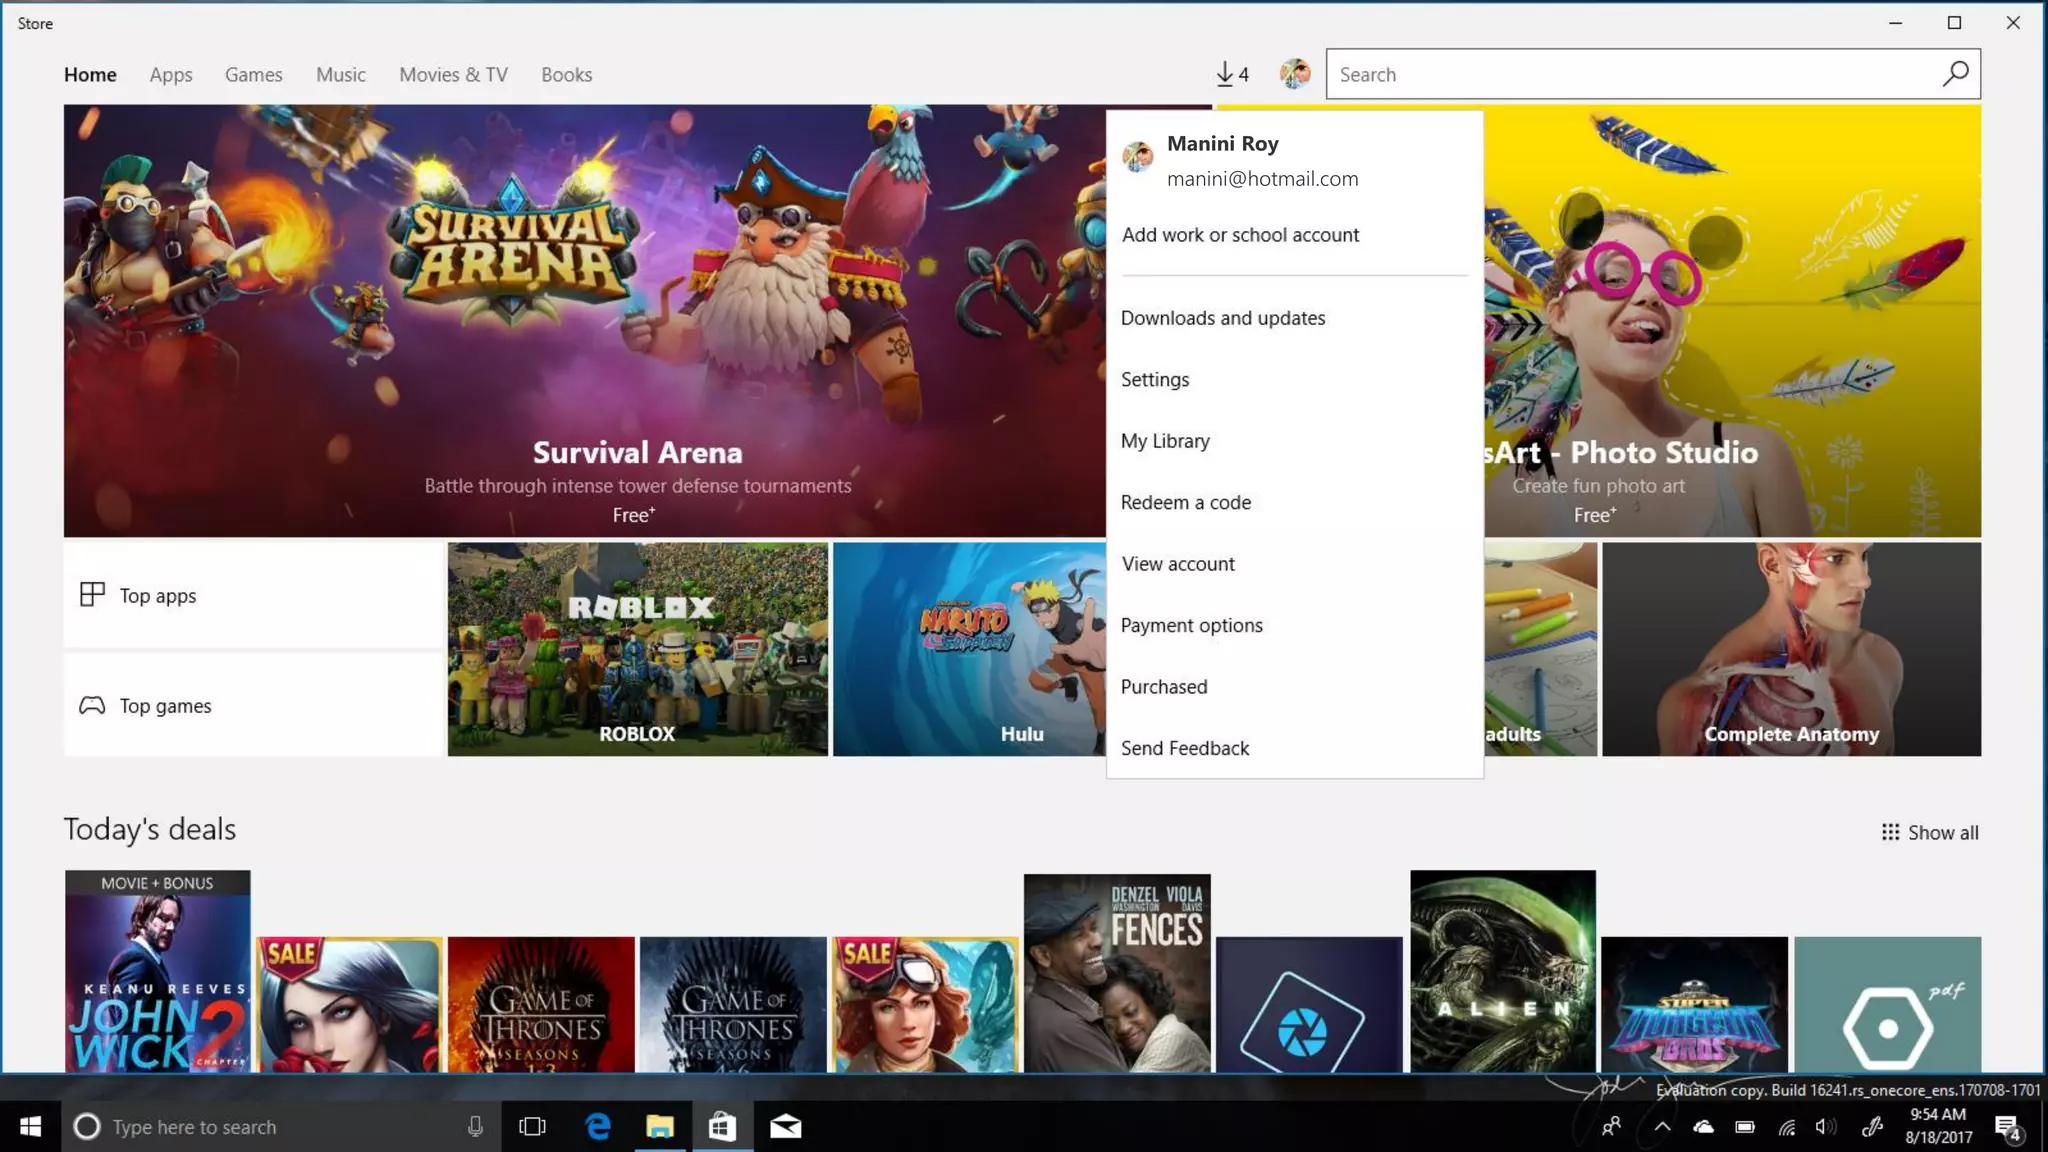This screenshot has width=2048, height=1152.
Task: Open the Mail app in taskbar
Action: click(785, 1127)
